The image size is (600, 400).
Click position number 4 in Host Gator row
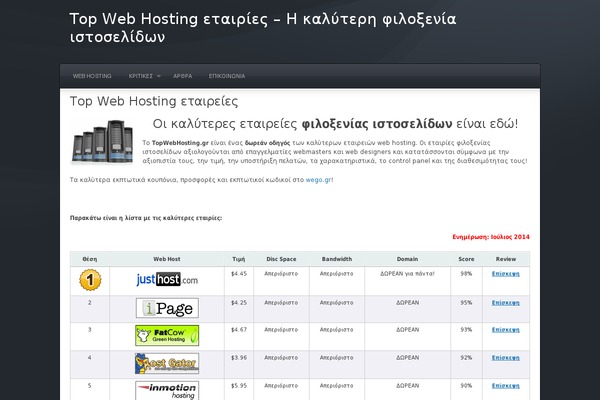click(90, 358)
